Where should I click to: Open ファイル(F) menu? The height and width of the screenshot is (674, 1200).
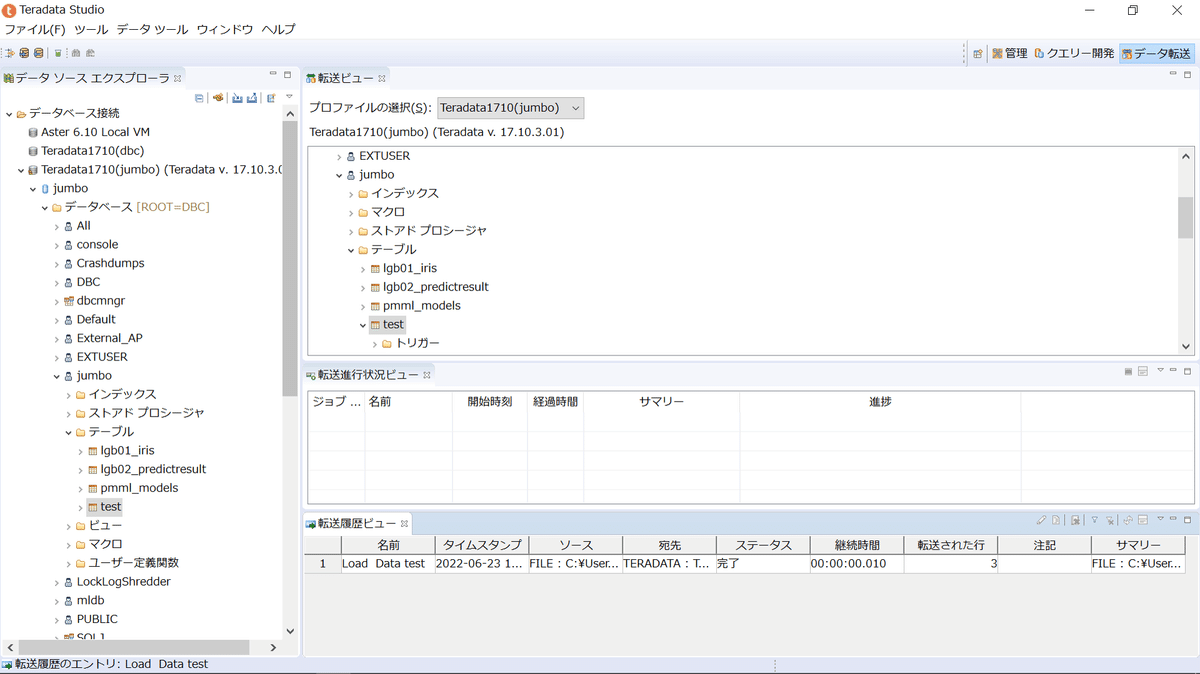[35, 30]
